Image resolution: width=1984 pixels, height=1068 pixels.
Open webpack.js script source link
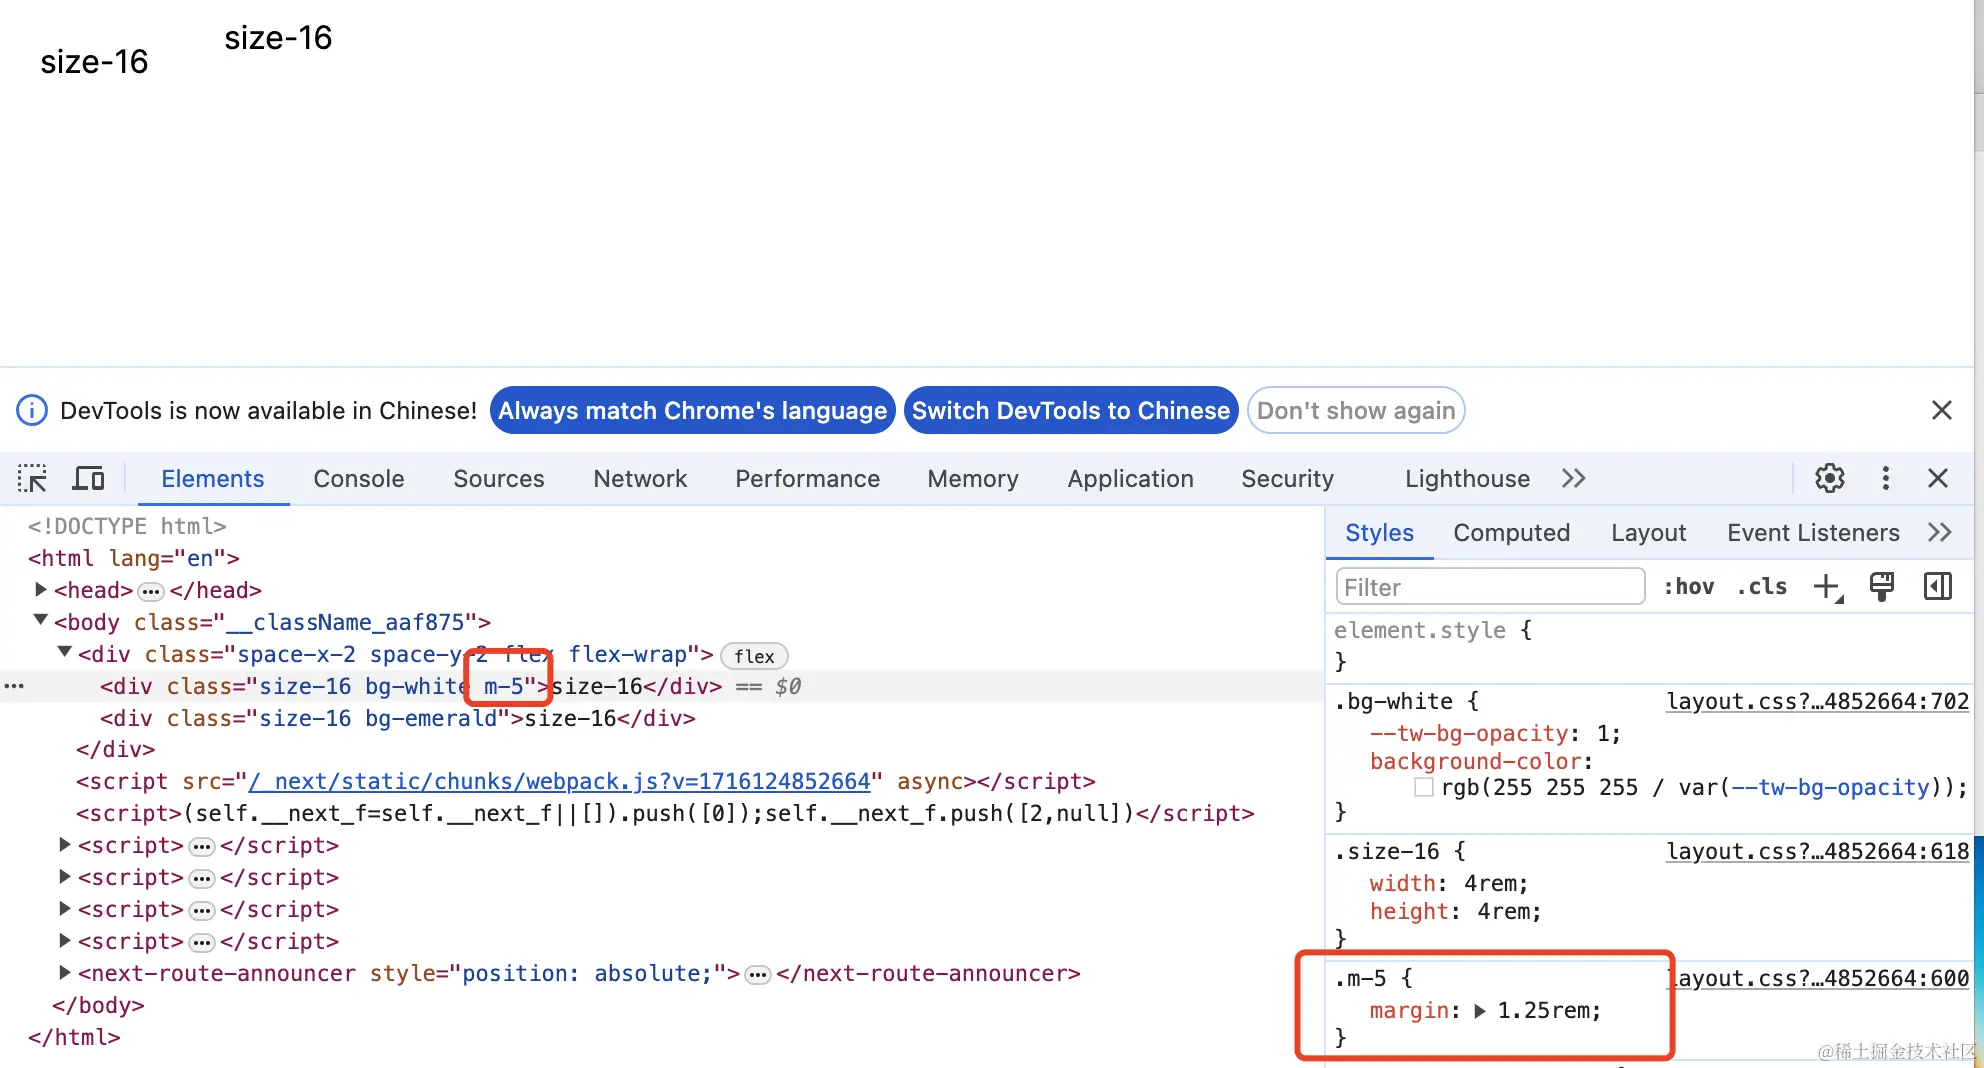(560, 781)
